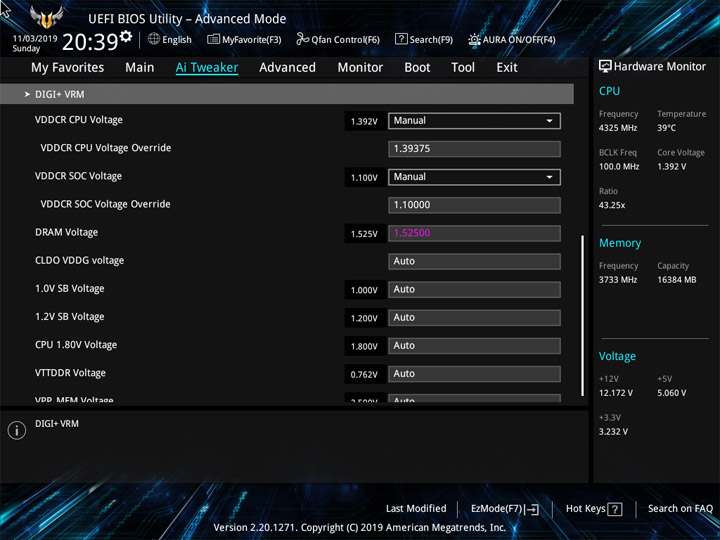Click Memory capacity 16384 MB value
Image resolution: width=720 pixels, height=540 pixels.
[x=677, y=280]
